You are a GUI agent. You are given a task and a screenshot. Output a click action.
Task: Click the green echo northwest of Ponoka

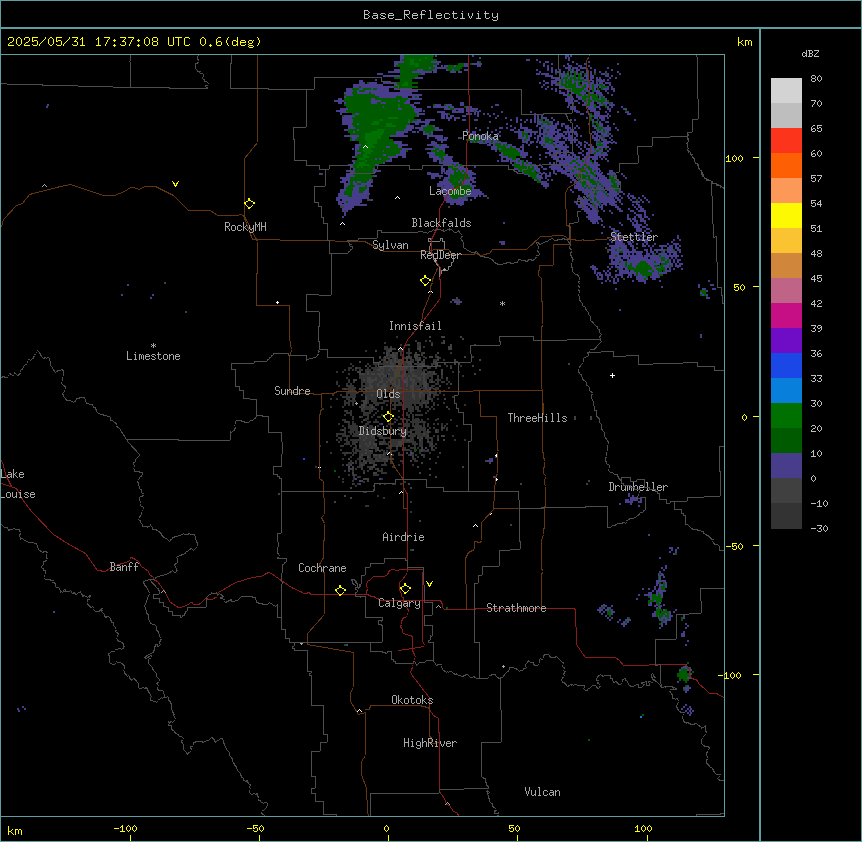pos(379,126)
